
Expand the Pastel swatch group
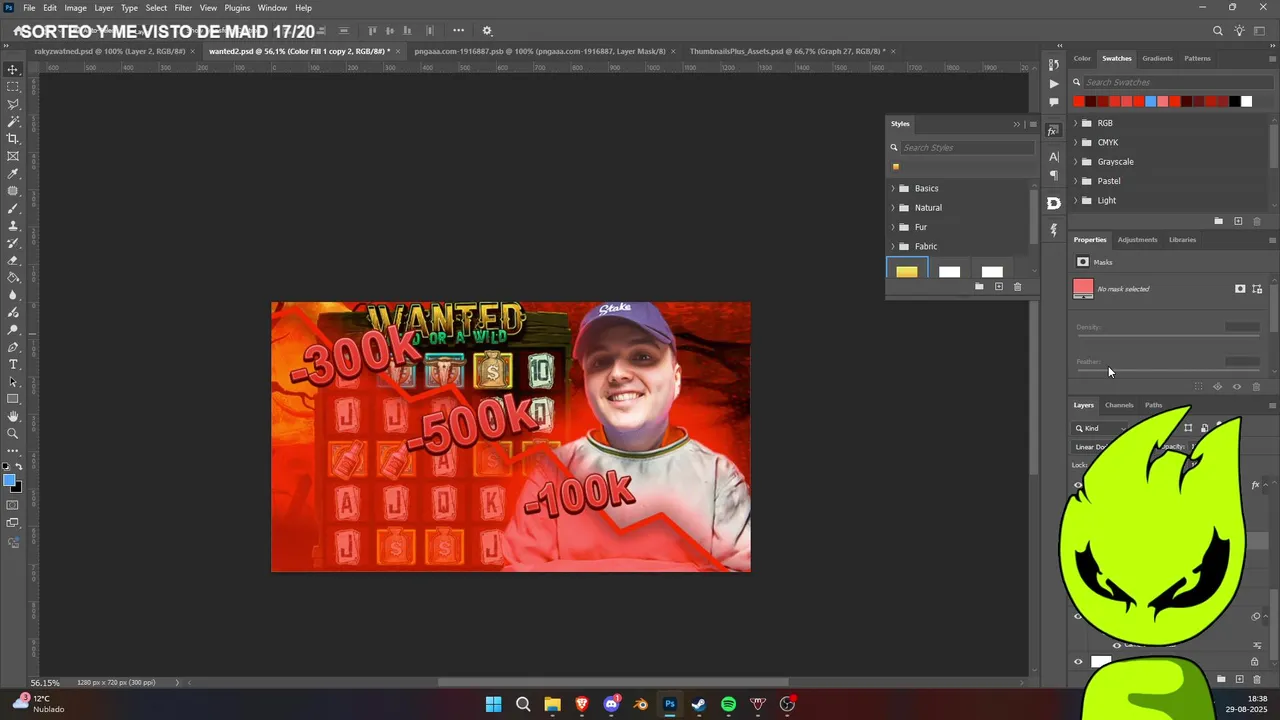[x=1076, y=181]
